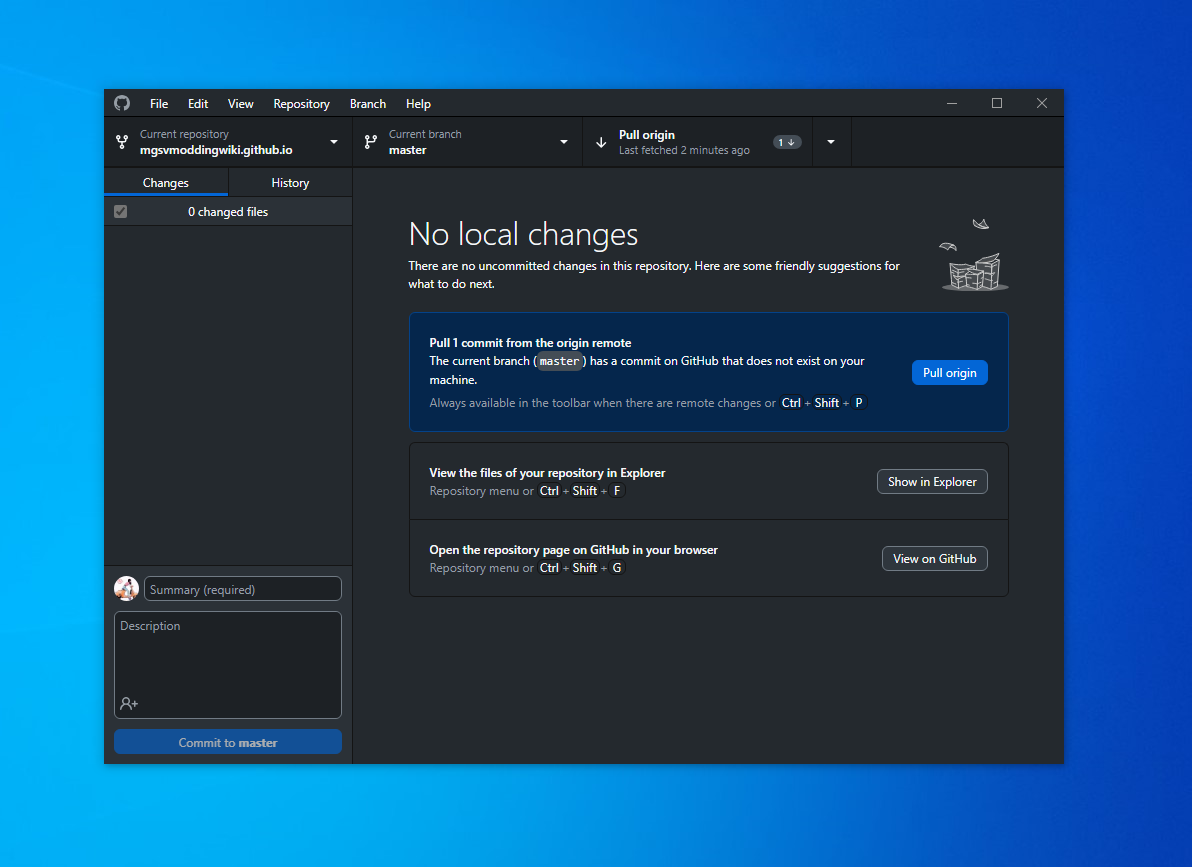
Task: Click the add co-authors icon in the description box
Action: (128, 703)
